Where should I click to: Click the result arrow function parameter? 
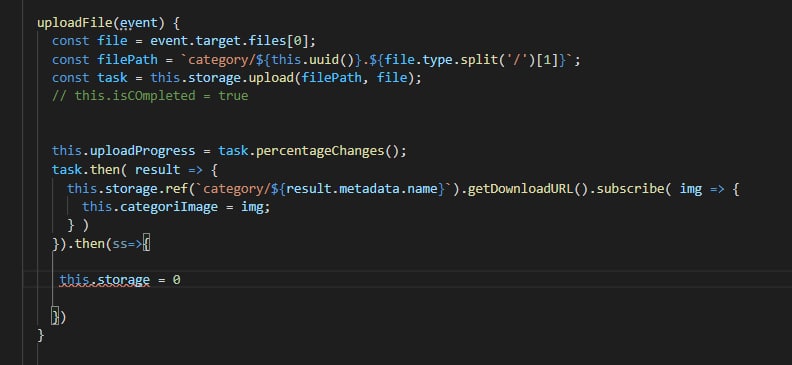pos(157,170)
